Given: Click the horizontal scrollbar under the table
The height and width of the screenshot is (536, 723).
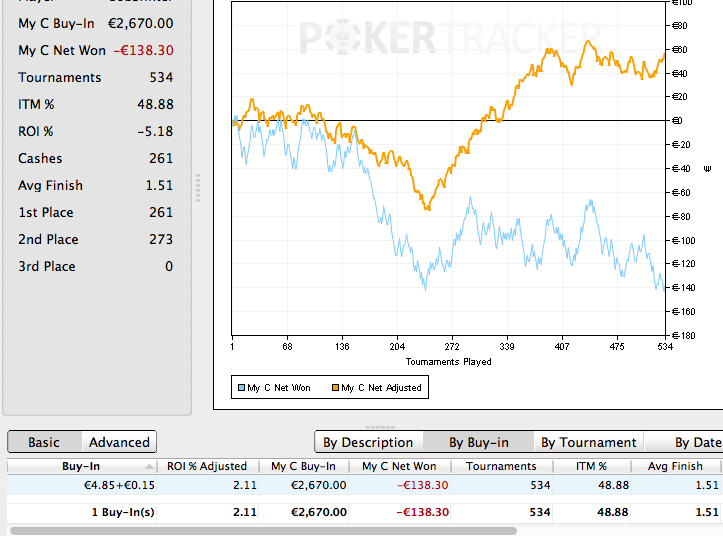Looking at the screenshot, I should click(263, 531).
